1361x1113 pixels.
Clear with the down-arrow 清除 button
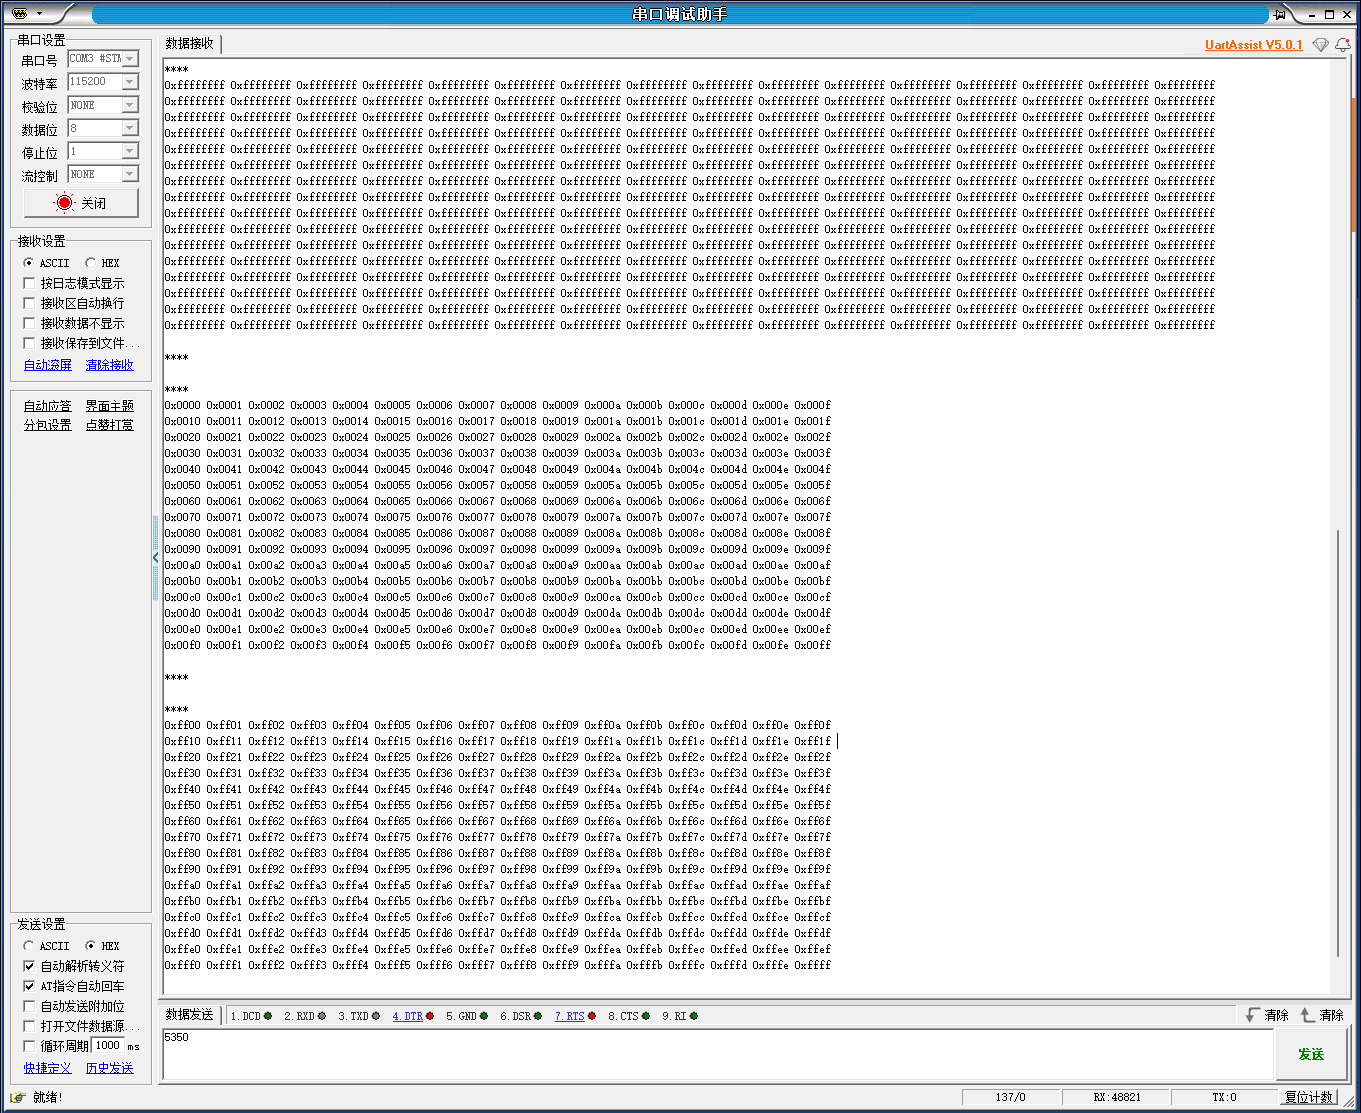pos(1267,1015)
